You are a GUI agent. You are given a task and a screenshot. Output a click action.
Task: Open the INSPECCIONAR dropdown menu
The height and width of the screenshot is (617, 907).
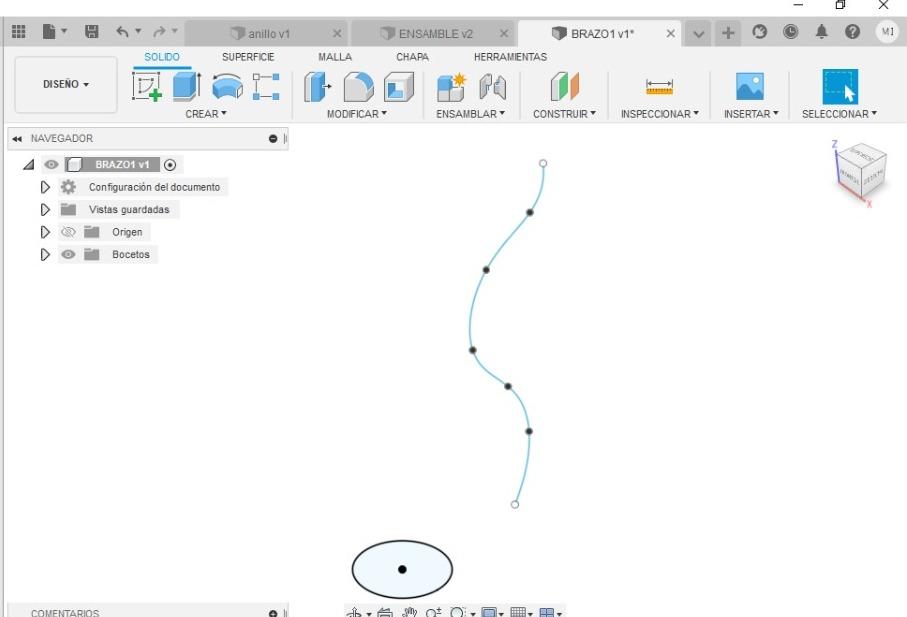pos(659,114)
